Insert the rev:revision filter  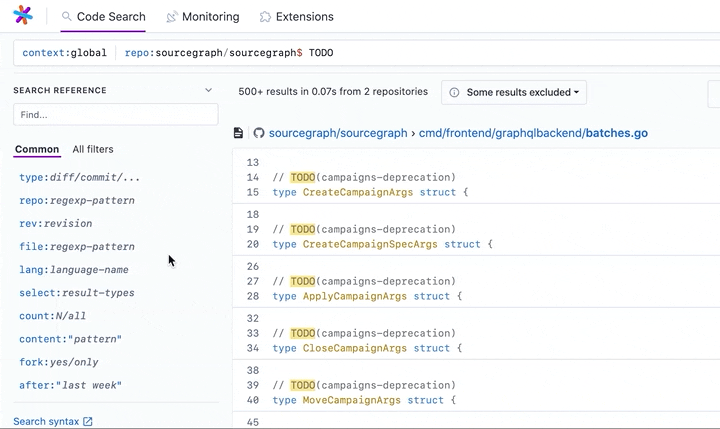pos(56,223)
